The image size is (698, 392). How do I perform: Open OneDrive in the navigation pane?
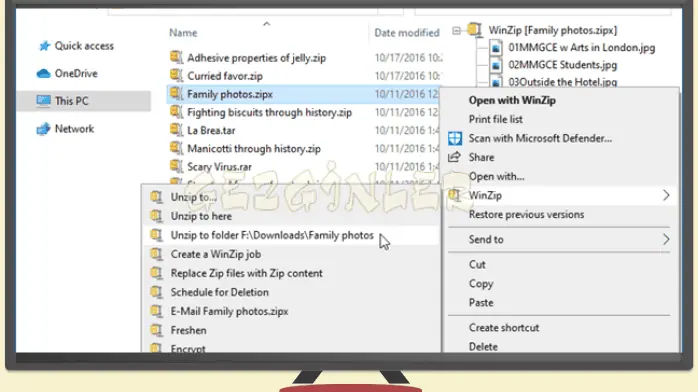76,73
